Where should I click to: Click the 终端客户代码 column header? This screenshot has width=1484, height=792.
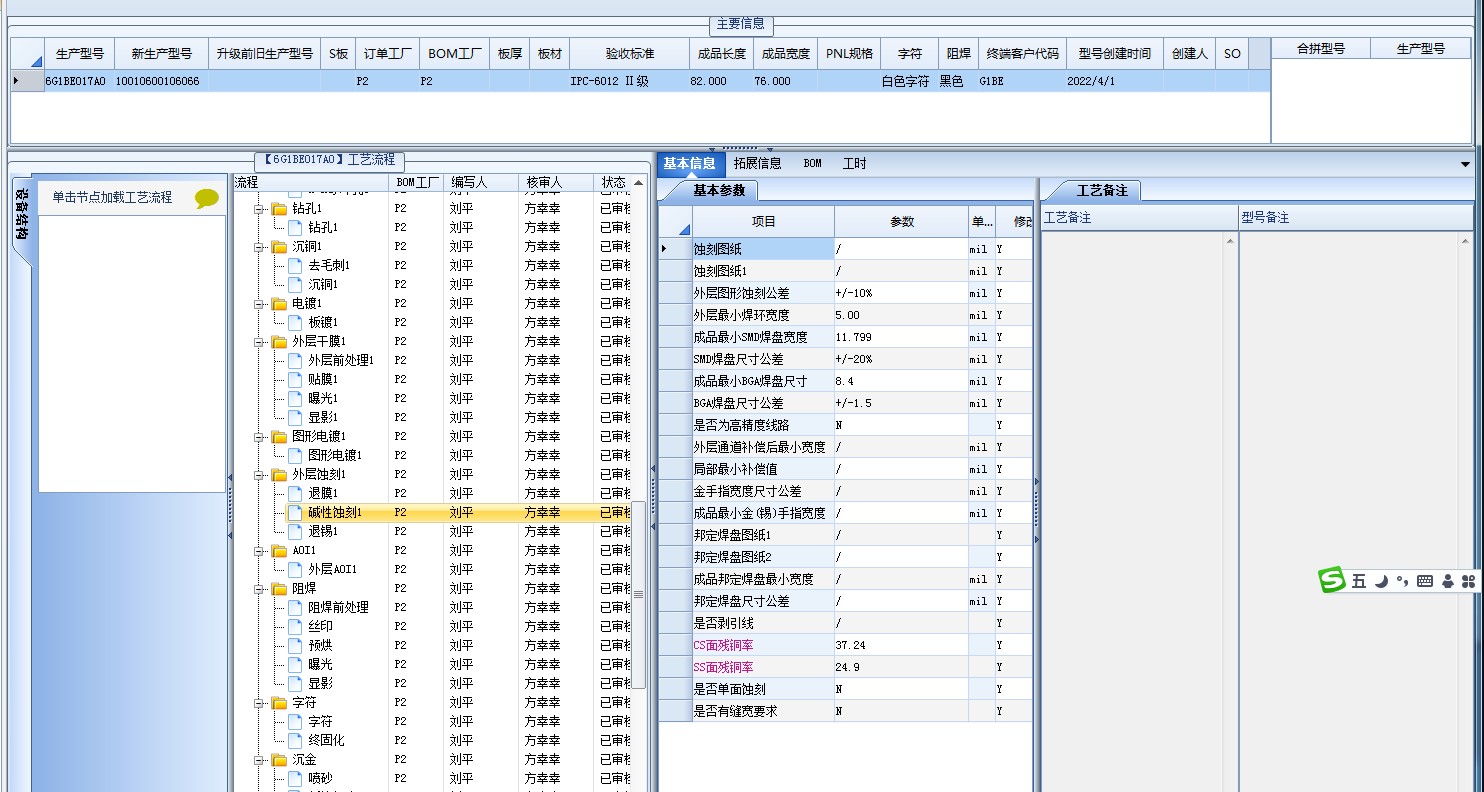click(x=1022, y=54)
